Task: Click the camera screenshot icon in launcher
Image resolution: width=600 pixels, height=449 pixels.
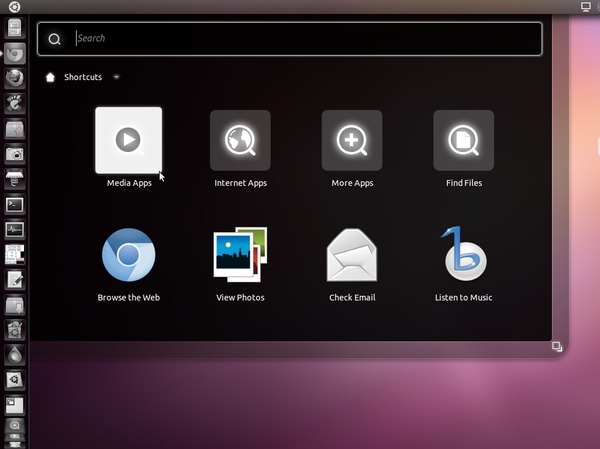Action: (14, 154)
